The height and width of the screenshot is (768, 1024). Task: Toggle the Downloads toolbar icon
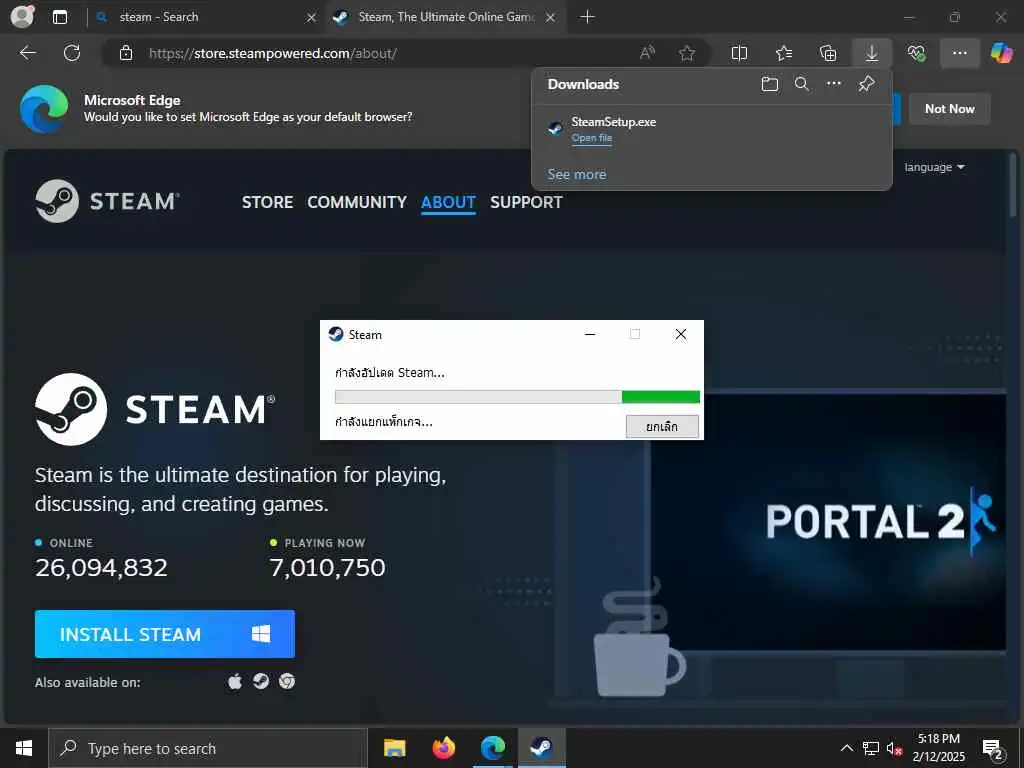tap(872, 53)
